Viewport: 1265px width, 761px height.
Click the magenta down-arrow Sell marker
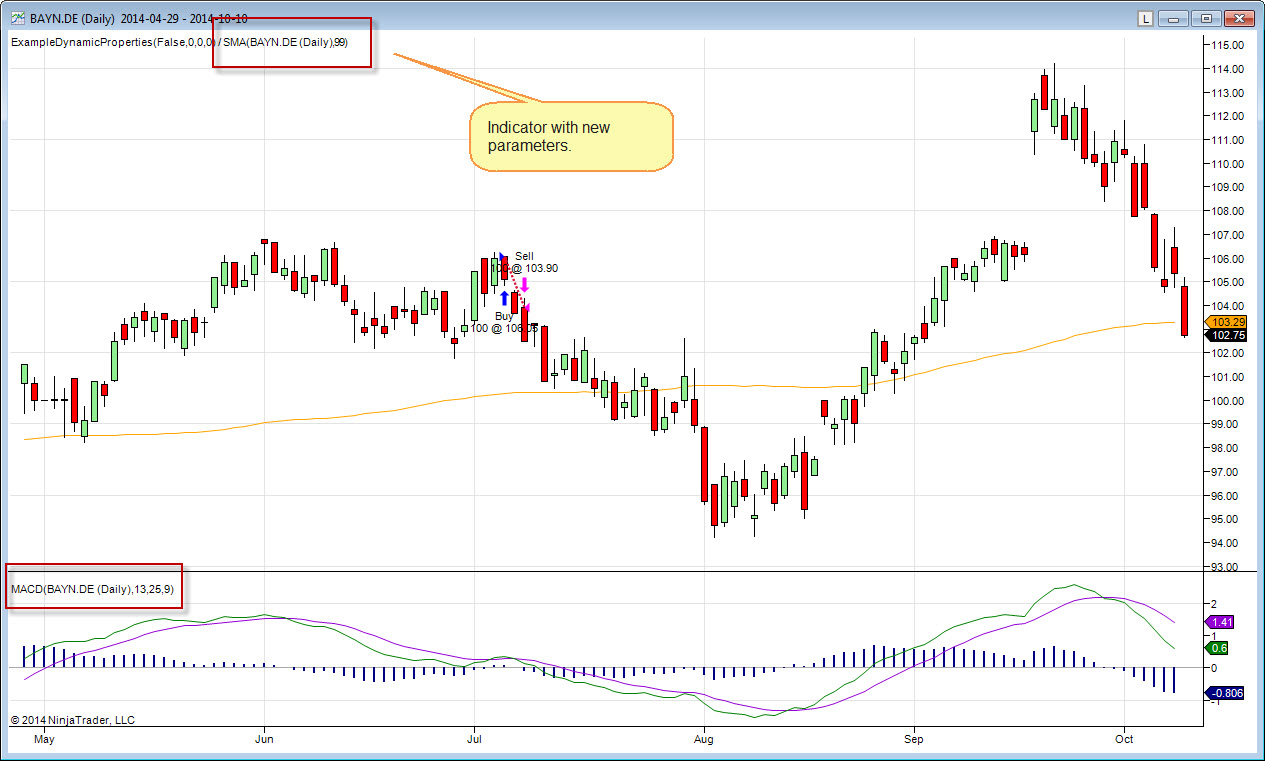(524, 285)
